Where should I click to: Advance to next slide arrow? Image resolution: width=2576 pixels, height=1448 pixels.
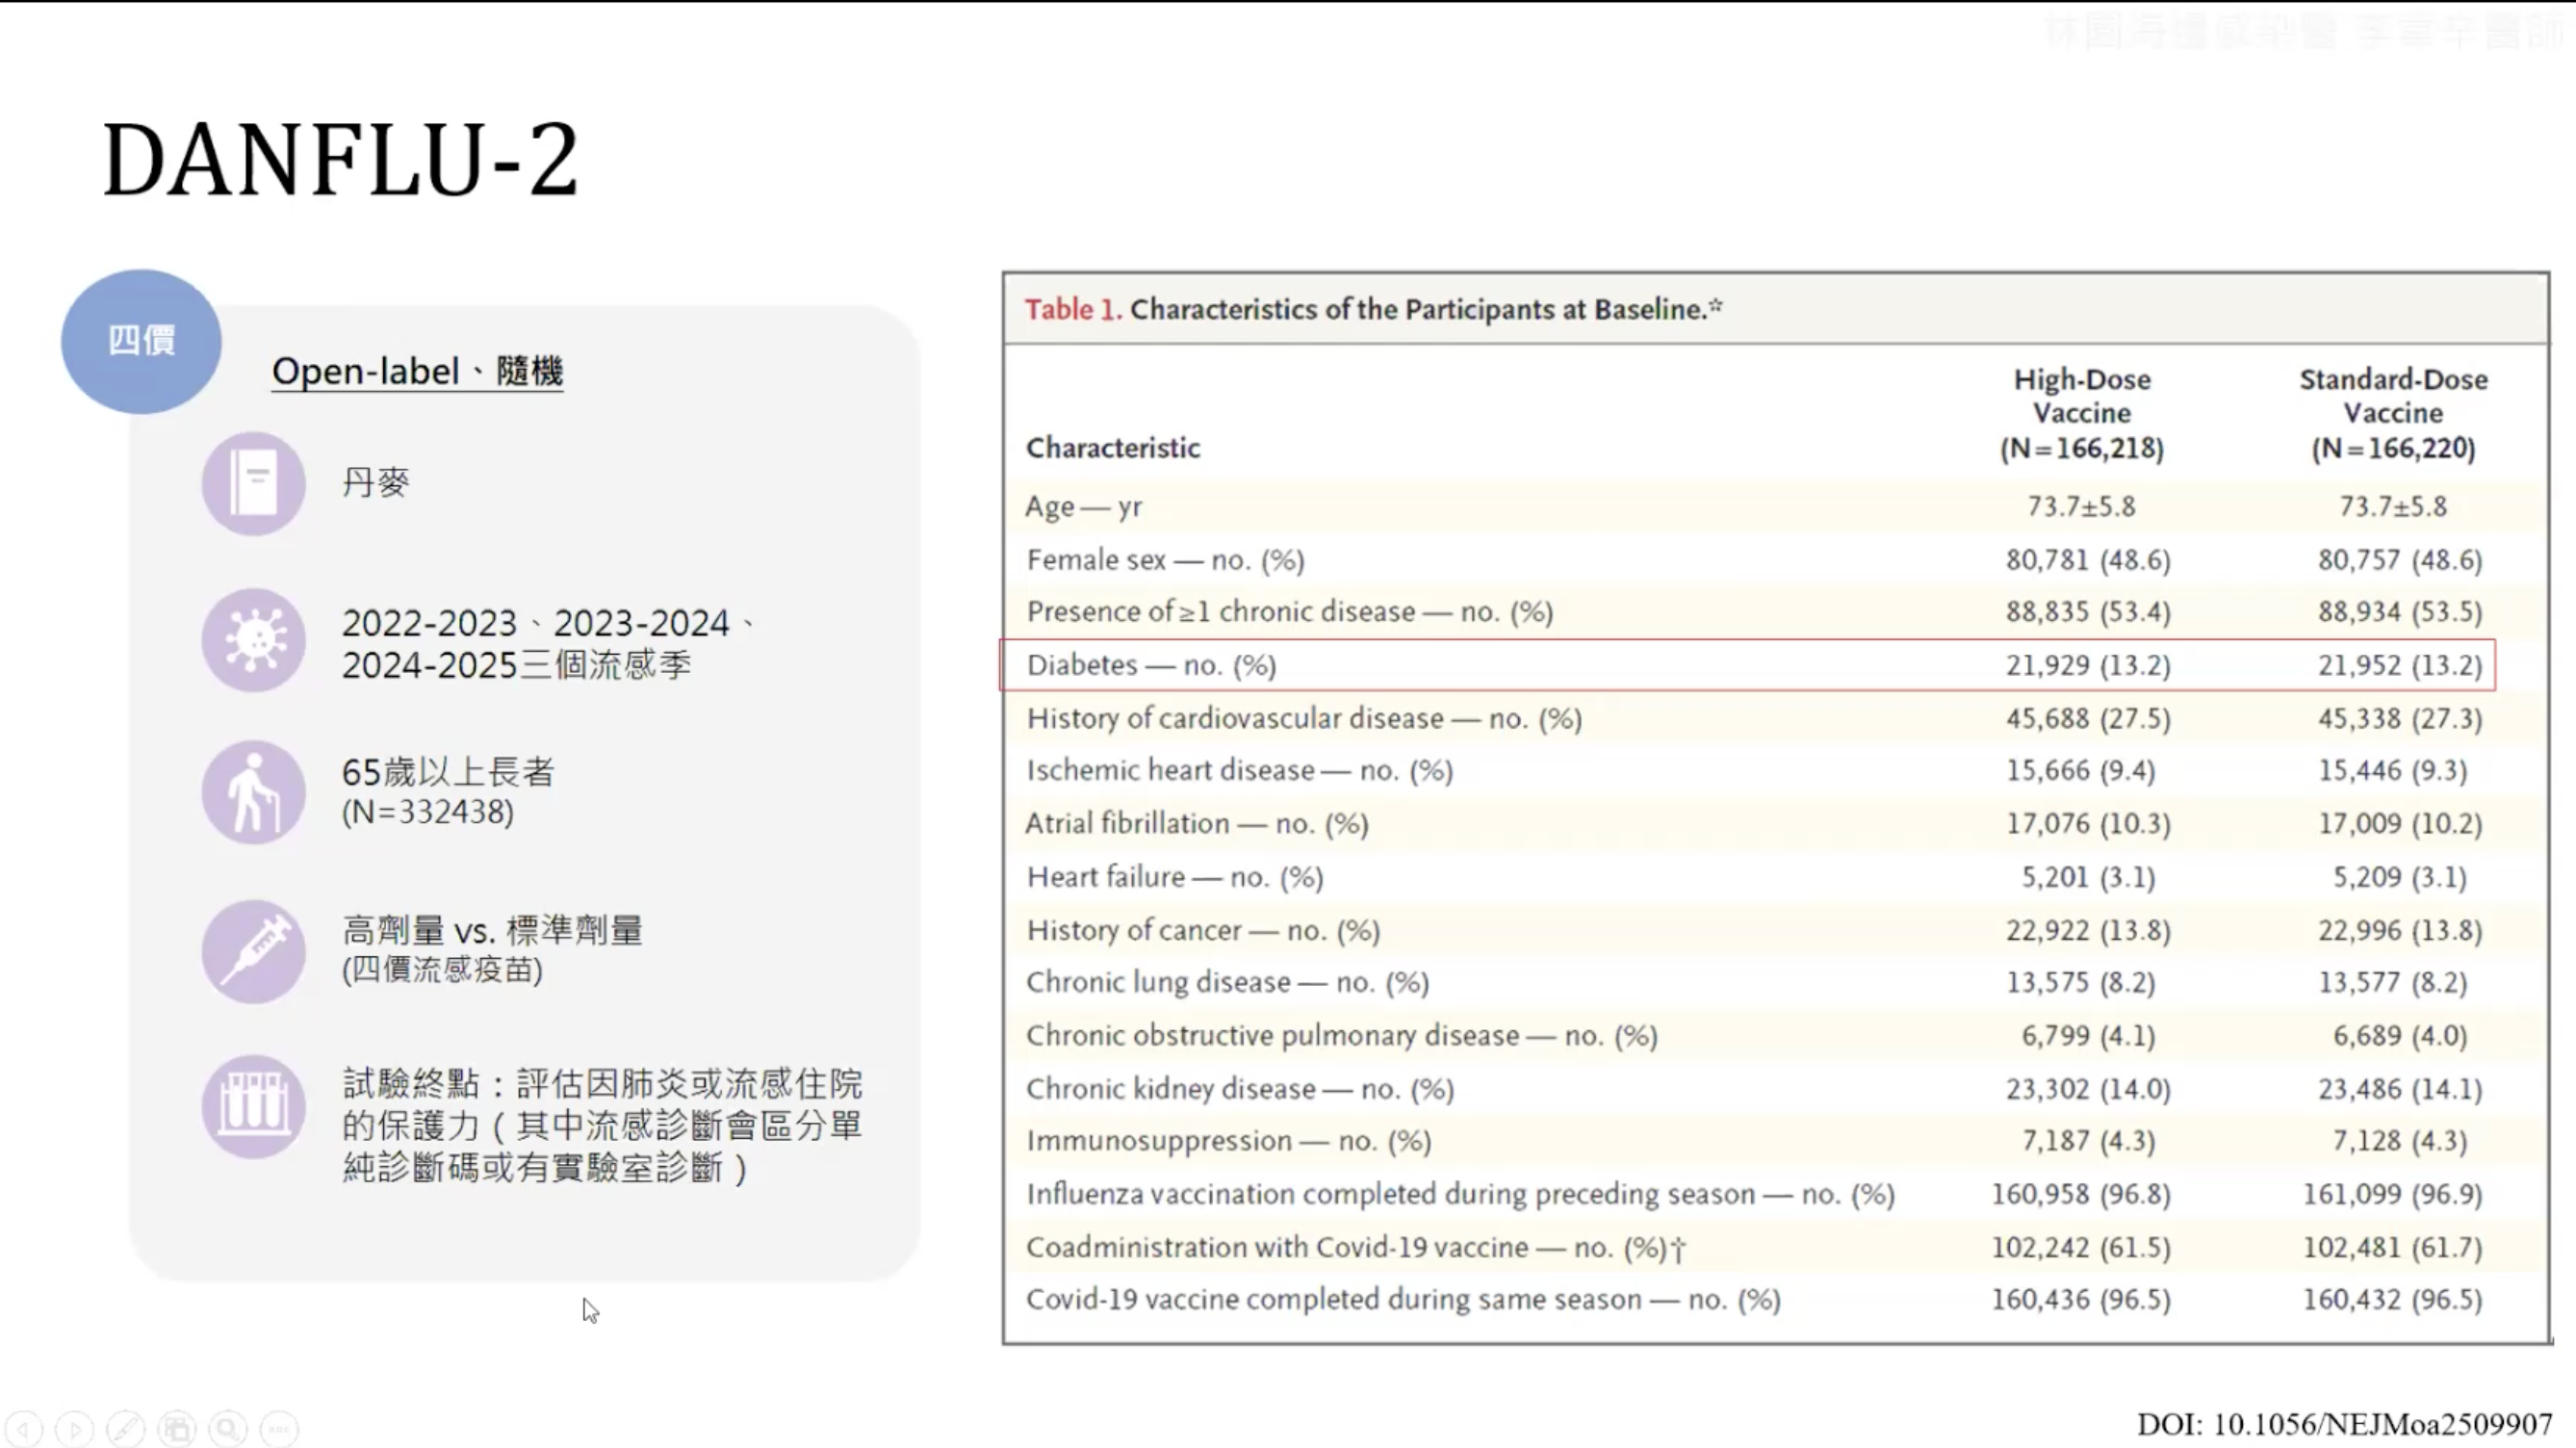point(75,1428)
